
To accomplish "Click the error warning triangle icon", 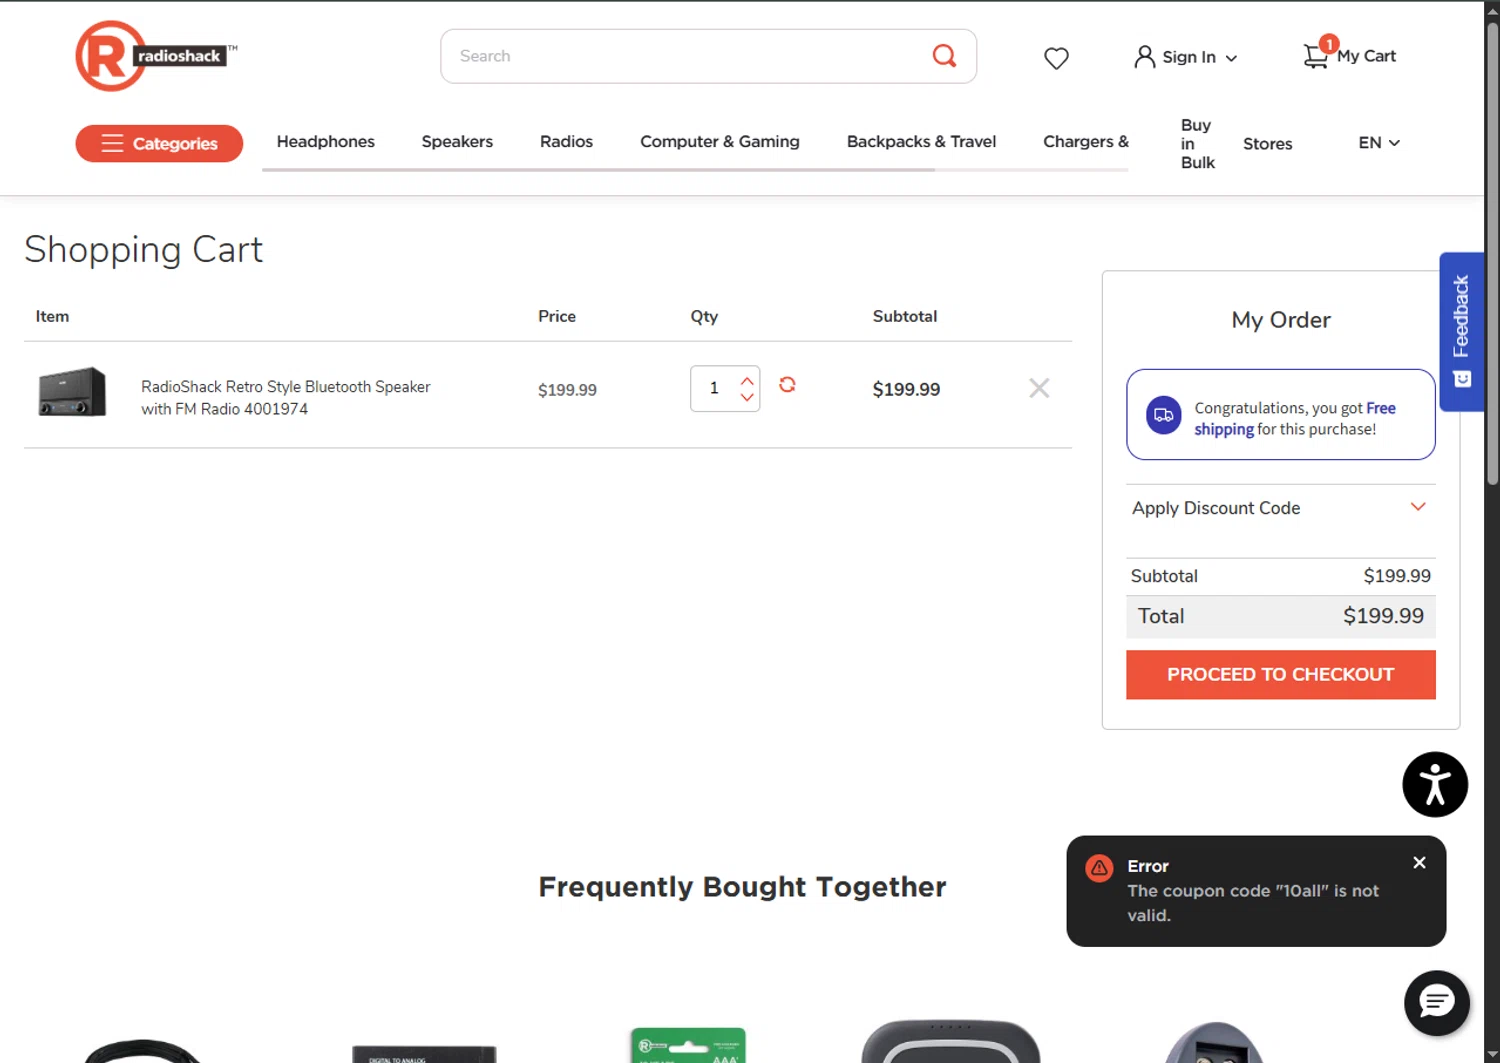I will 1099,868.
